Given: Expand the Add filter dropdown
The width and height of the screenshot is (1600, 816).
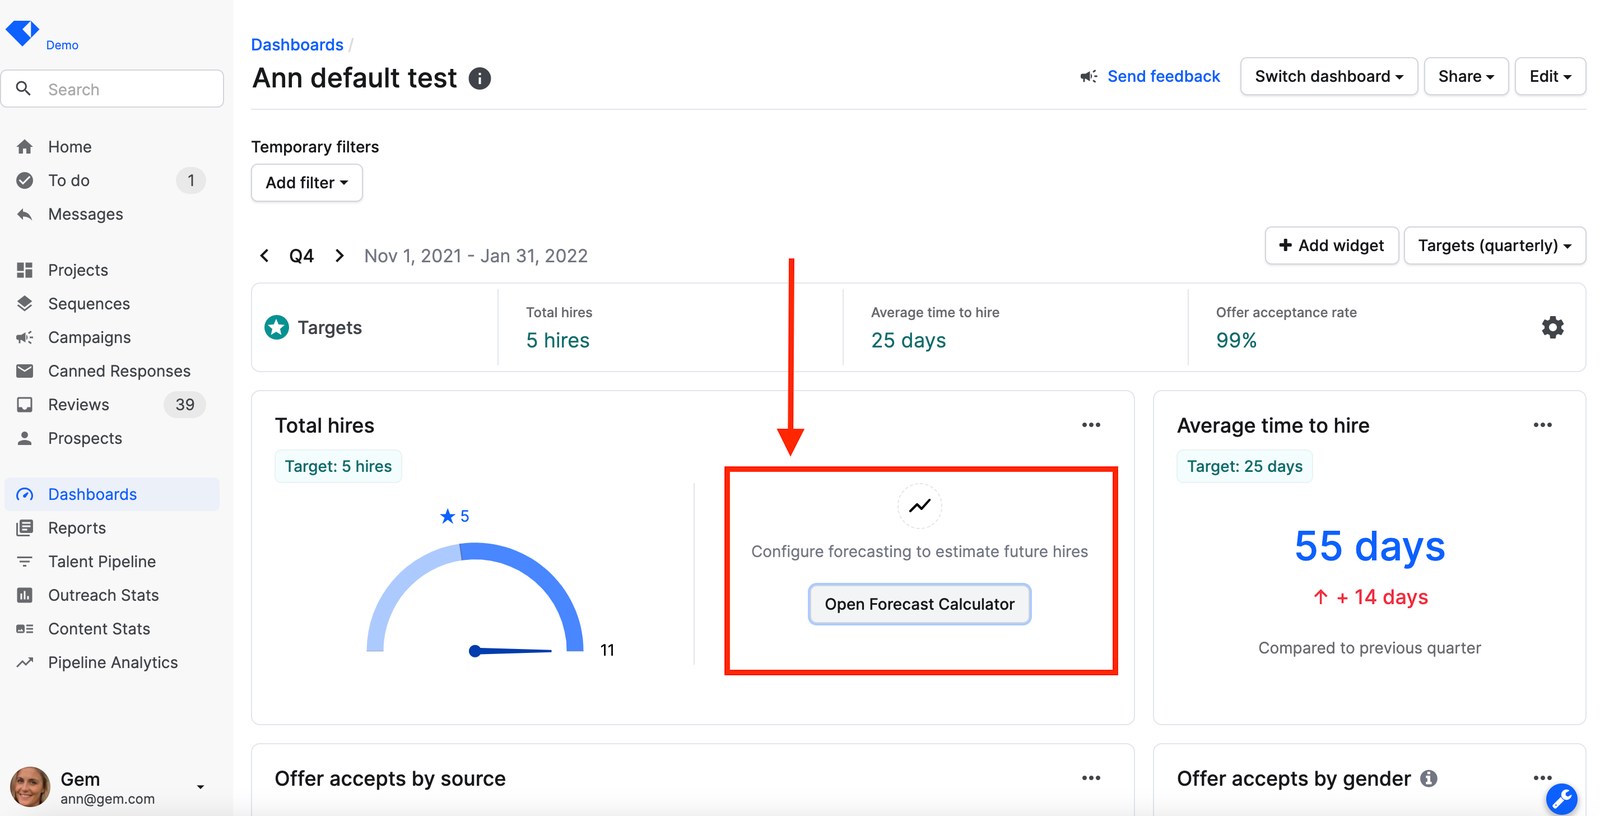Looking at the screenshot, I should click(306, 183).
